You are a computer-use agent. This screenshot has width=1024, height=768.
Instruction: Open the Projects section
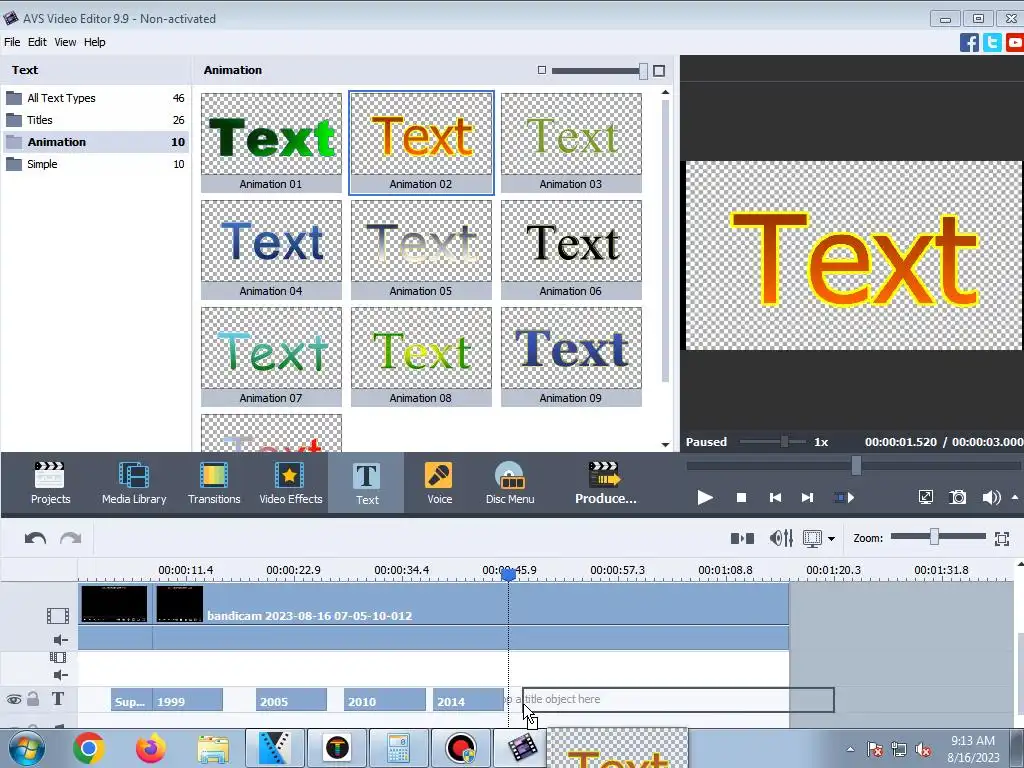[x=50, y=483]
